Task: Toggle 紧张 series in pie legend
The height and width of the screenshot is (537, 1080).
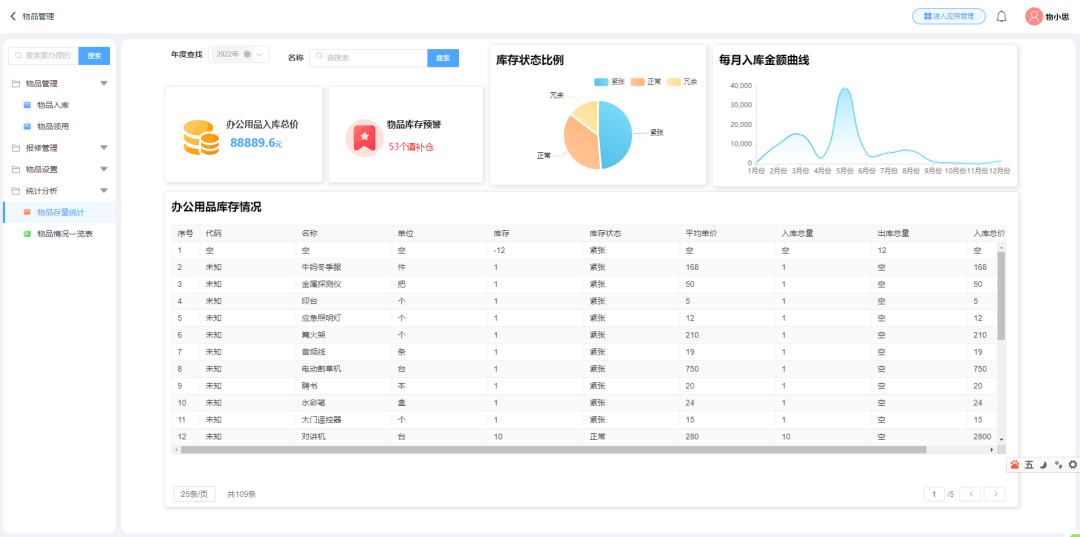Action: tap(610, 81)
